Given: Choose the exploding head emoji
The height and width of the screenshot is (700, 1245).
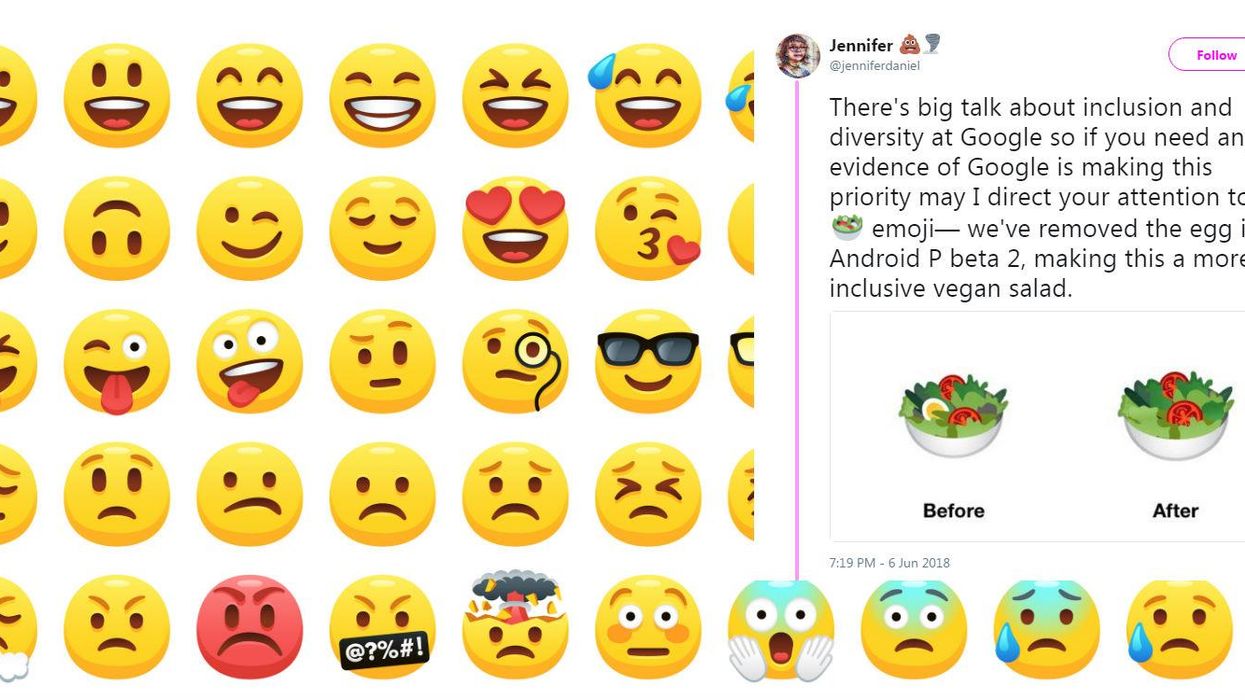Looking at the screenshot, I should 515,622.
